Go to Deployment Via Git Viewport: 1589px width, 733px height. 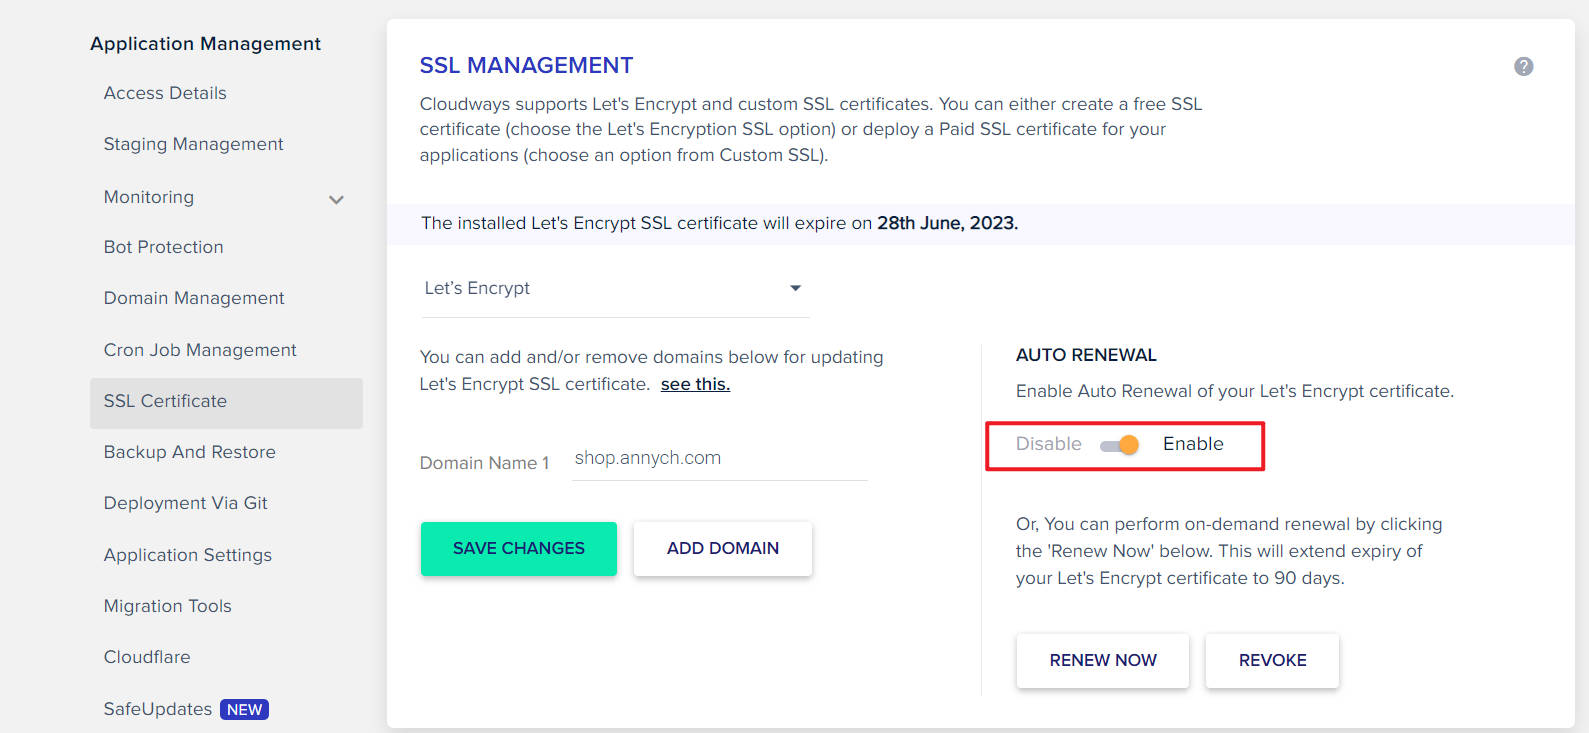186,503
